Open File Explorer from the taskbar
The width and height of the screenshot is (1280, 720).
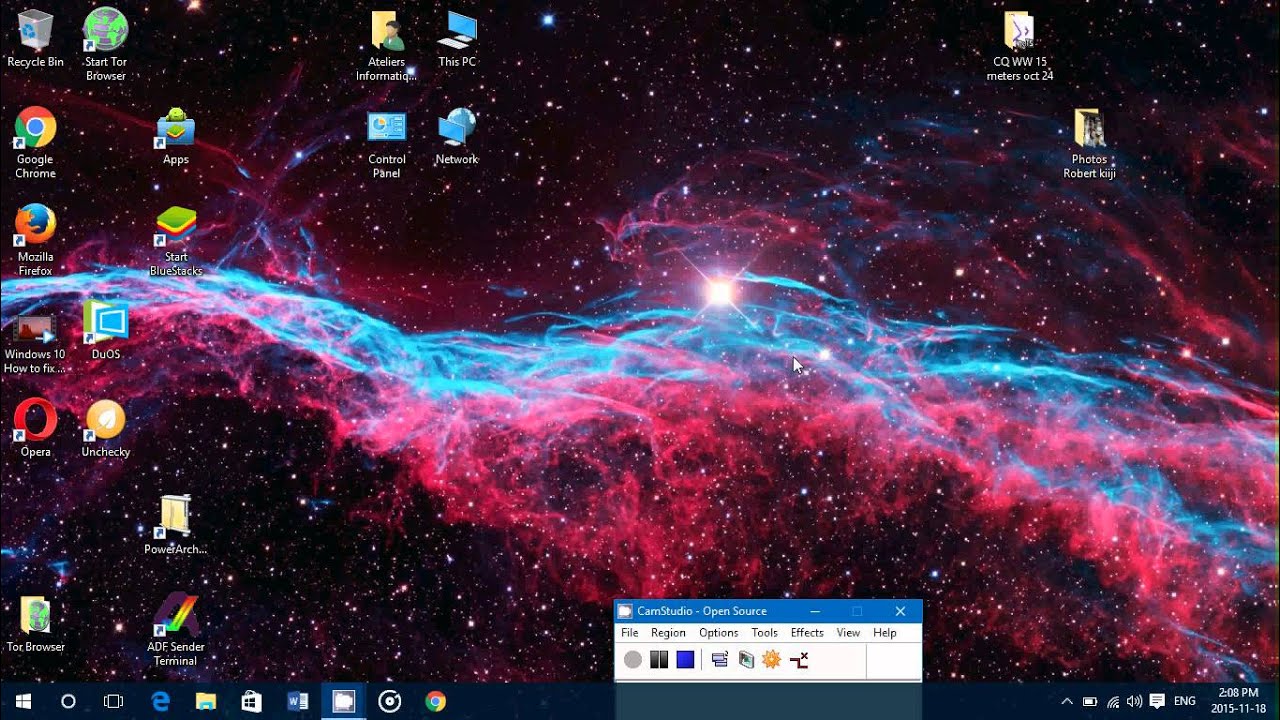(x=205, y=701)
